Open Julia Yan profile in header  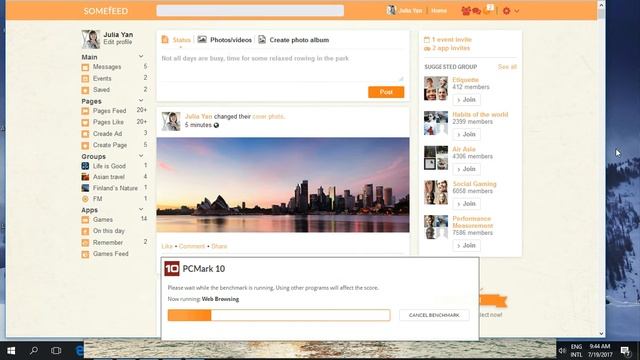pos(404,11)
